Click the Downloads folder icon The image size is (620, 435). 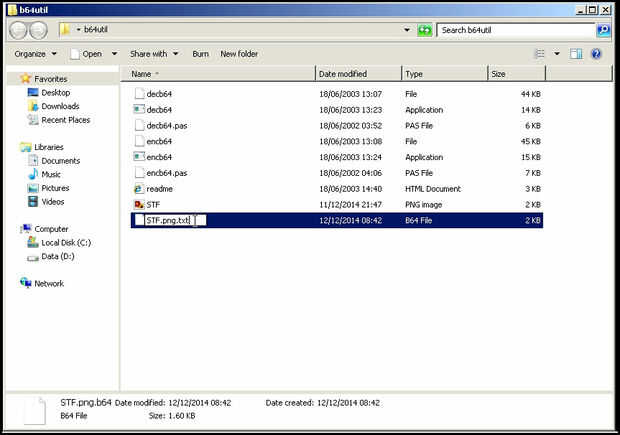pyautogui.click(x=33, y=106)
